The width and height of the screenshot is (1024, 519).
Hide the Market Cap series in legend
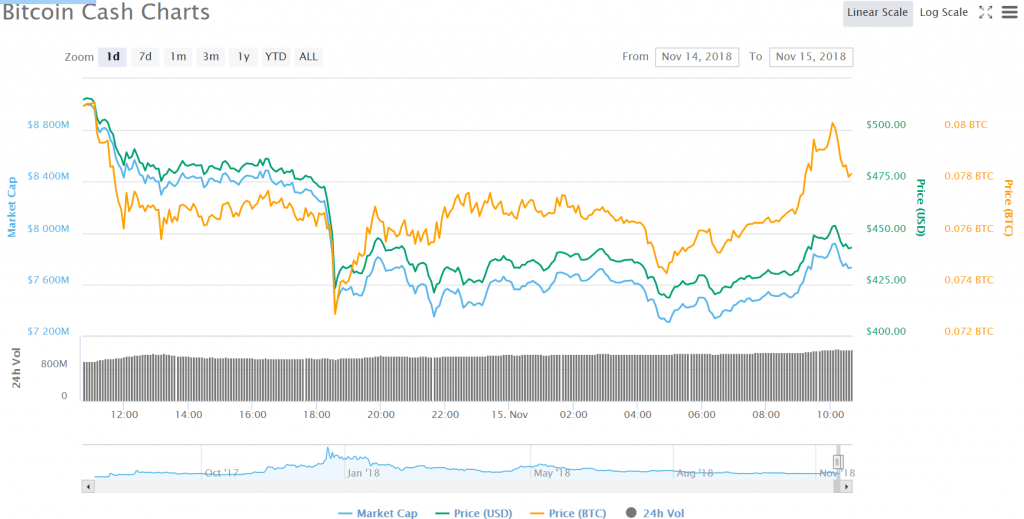(377, 513)
